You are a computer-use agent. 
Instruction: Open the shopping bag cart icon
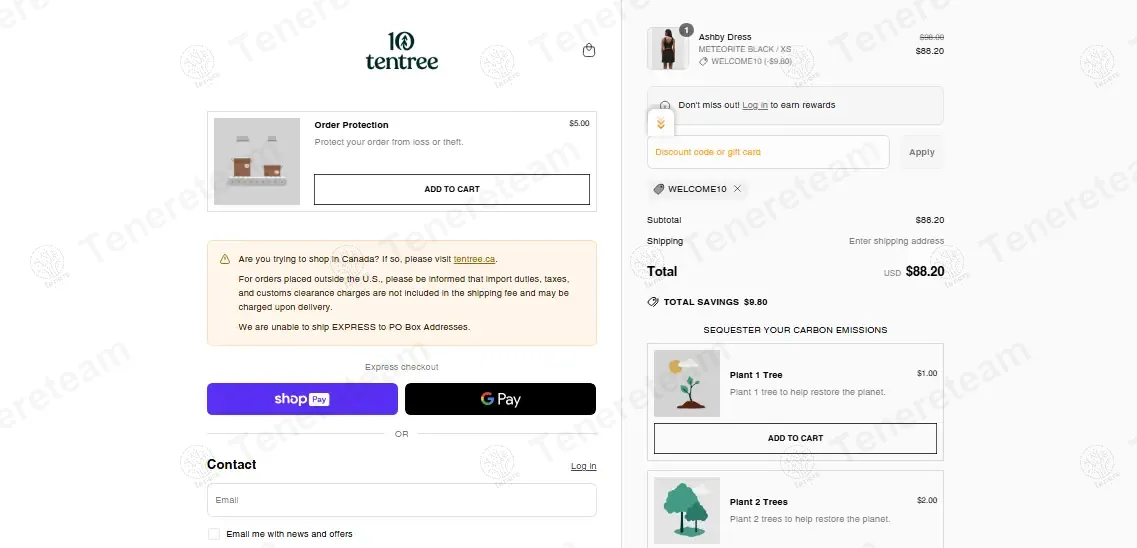tap(589, 50)
